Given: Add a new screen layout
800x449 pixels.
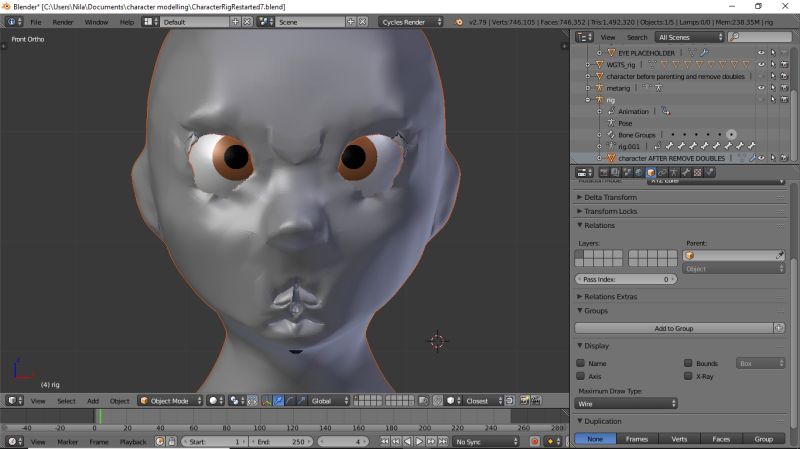Looking at the screenshot, I should (x=235, y=22).
